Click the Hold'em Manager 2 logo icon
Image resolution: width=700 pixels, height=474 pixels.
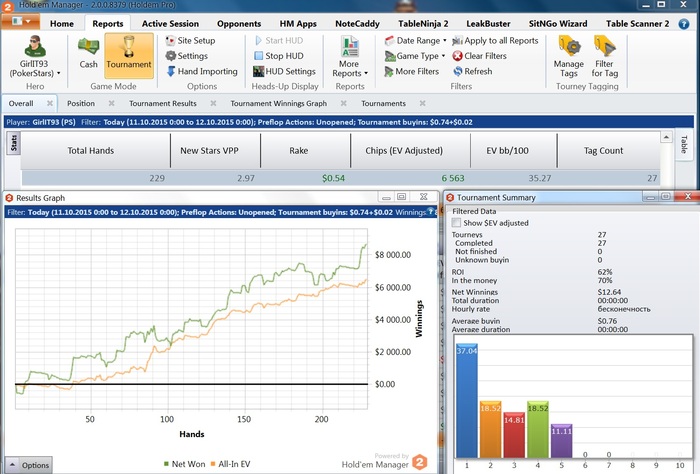point(7,6)
